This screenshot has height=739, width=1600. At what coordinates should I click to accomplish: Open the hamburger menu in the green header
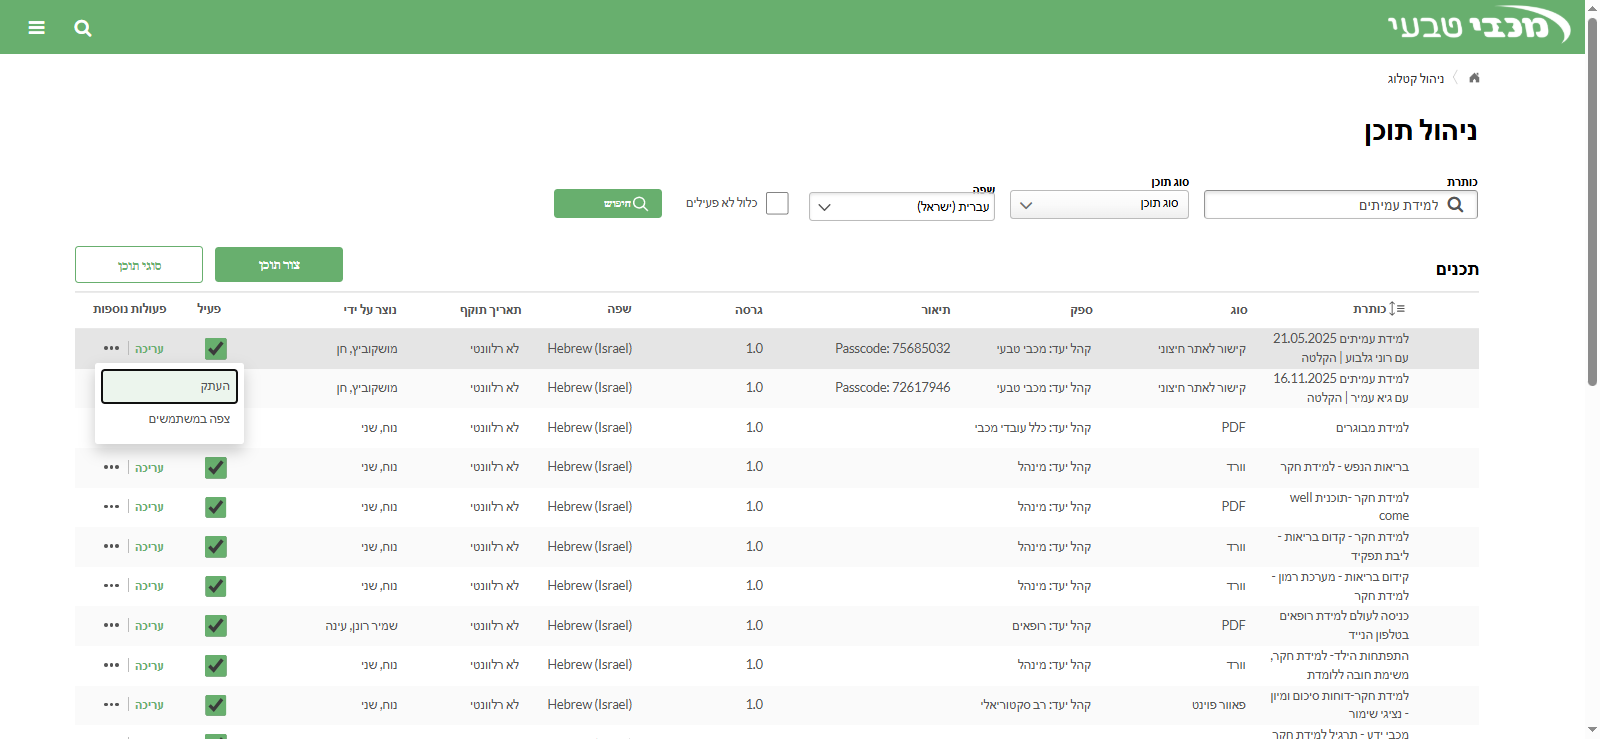pyautogui.click(x=37, y=27)
